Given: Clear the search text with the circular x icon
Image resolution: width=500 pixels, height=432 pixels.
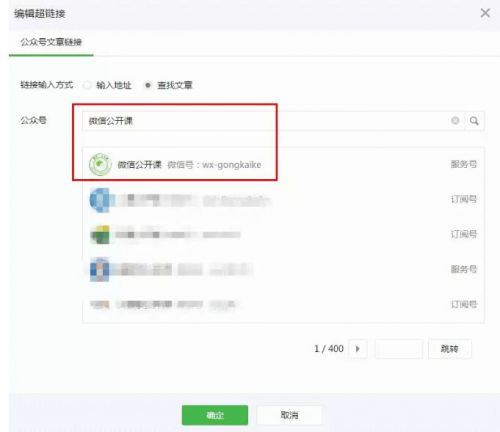Looking at the screenshot, I should pos(455,121).
